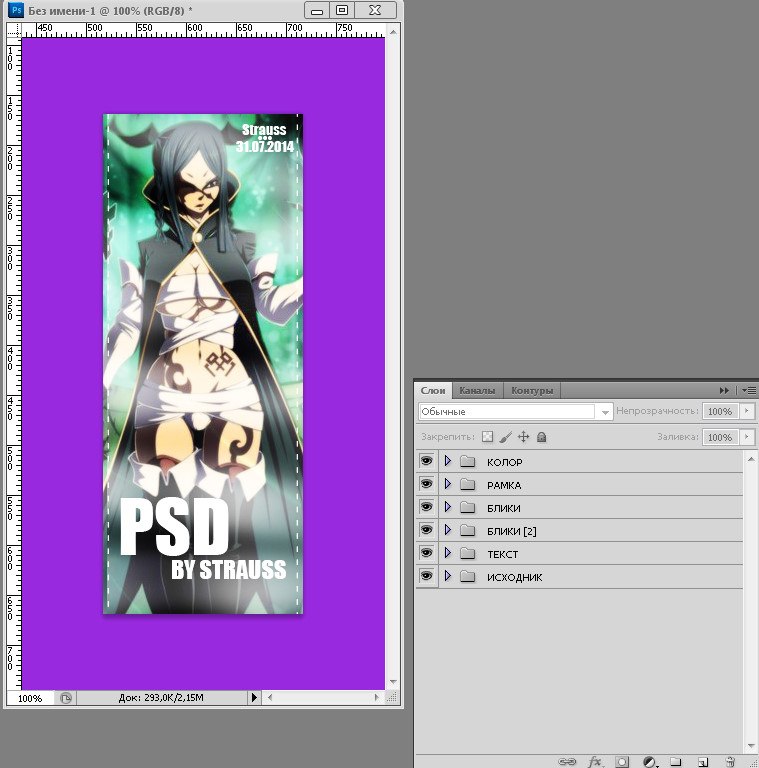Click the Заливка 100% field
The height and width of the screenshot is (768, 759).
(720, 437)
